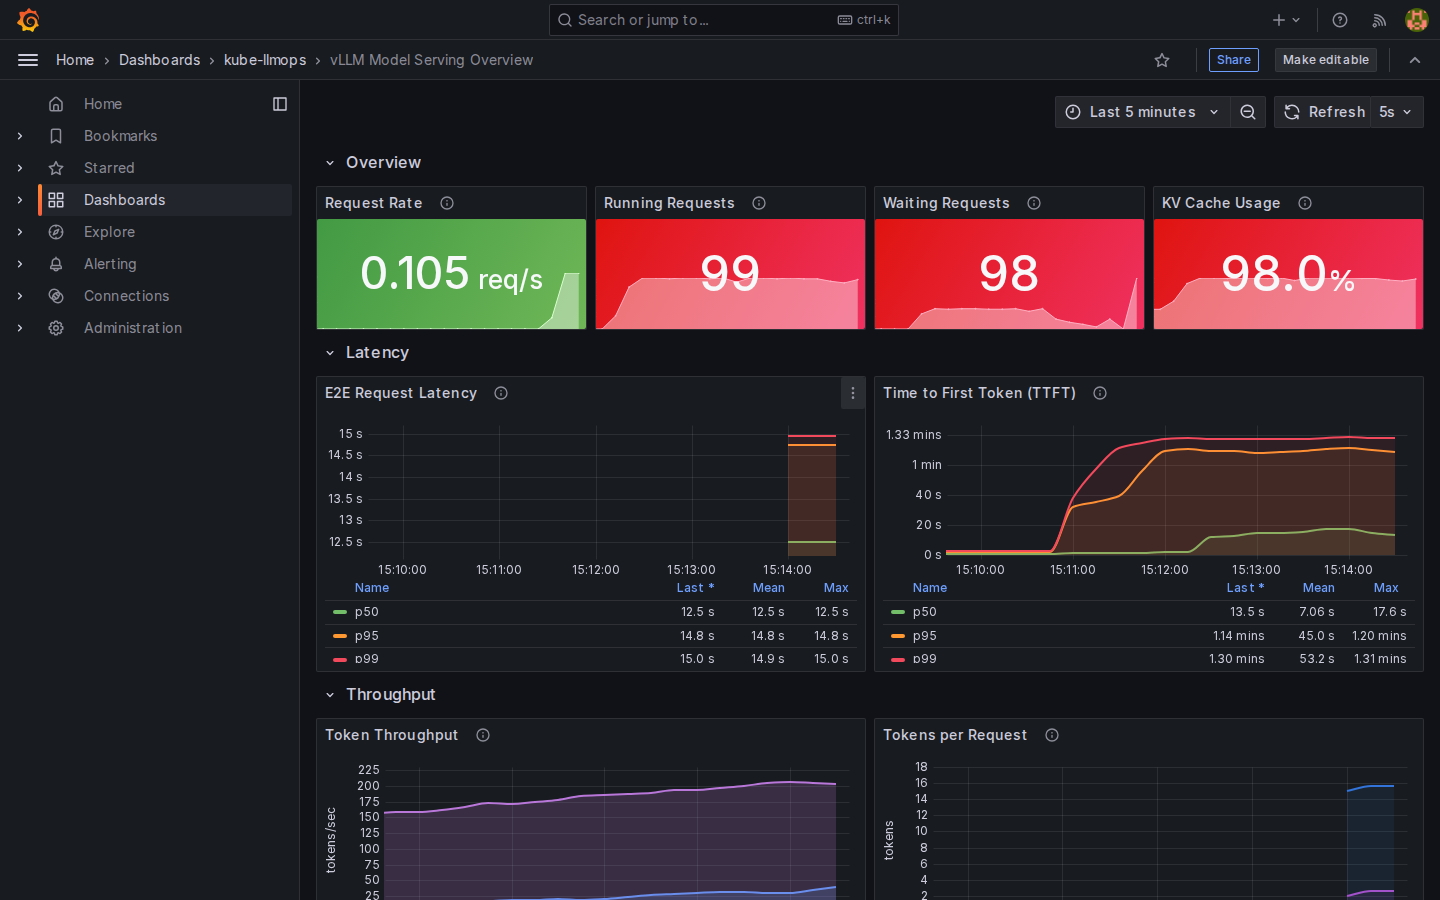Click the Make editable button

click(1325, 60)
